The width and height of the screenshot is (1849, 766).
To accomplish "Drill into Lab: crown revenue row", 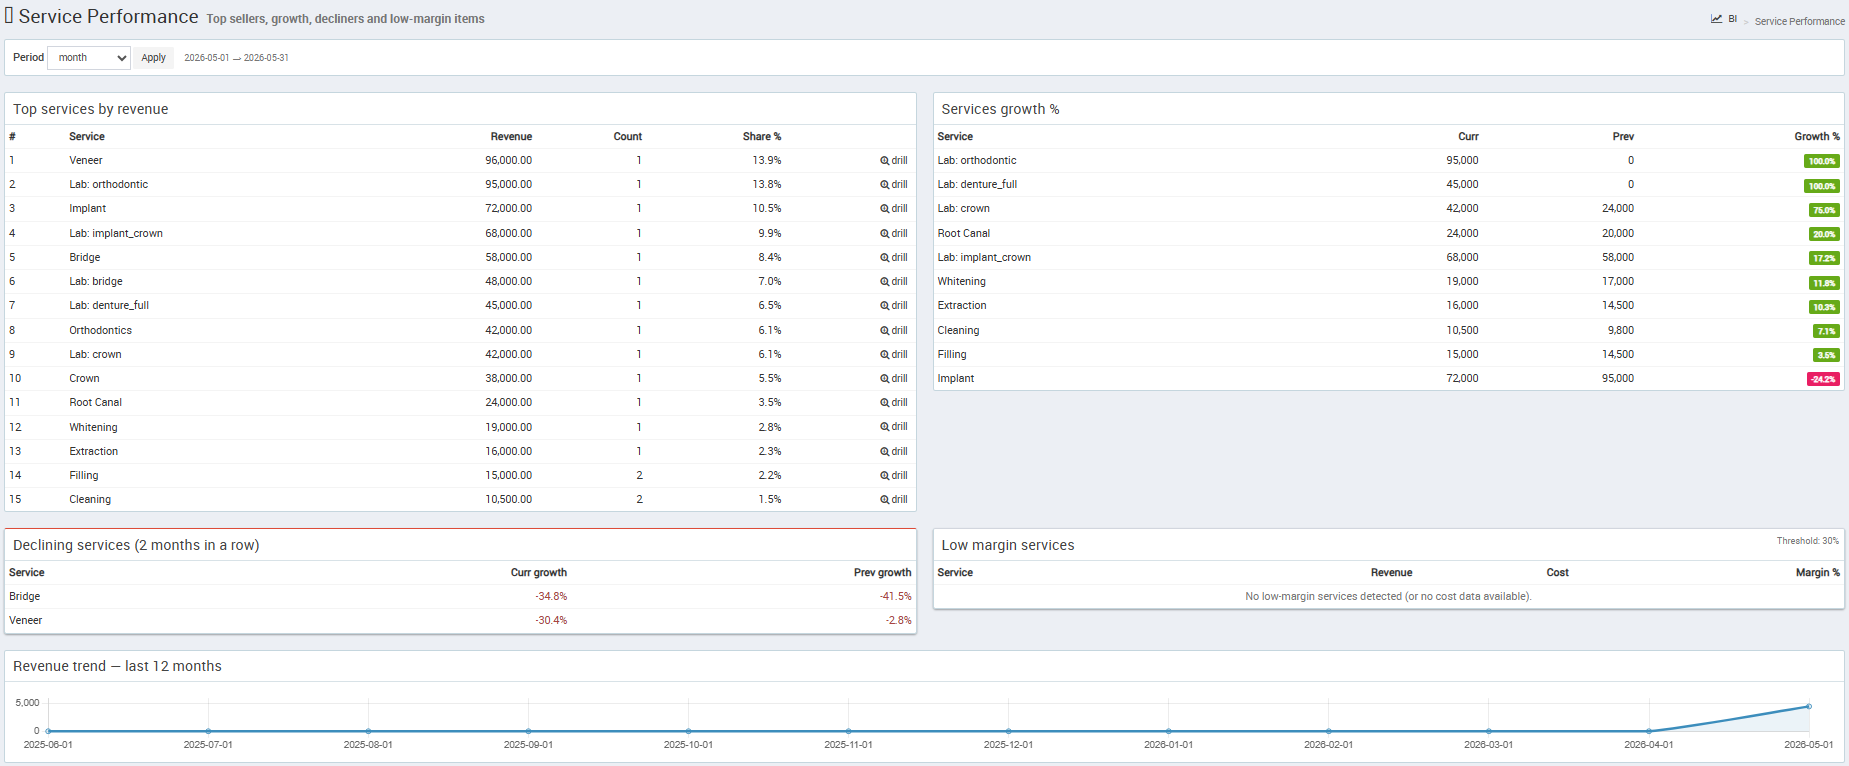I will [x=894, y=354].
